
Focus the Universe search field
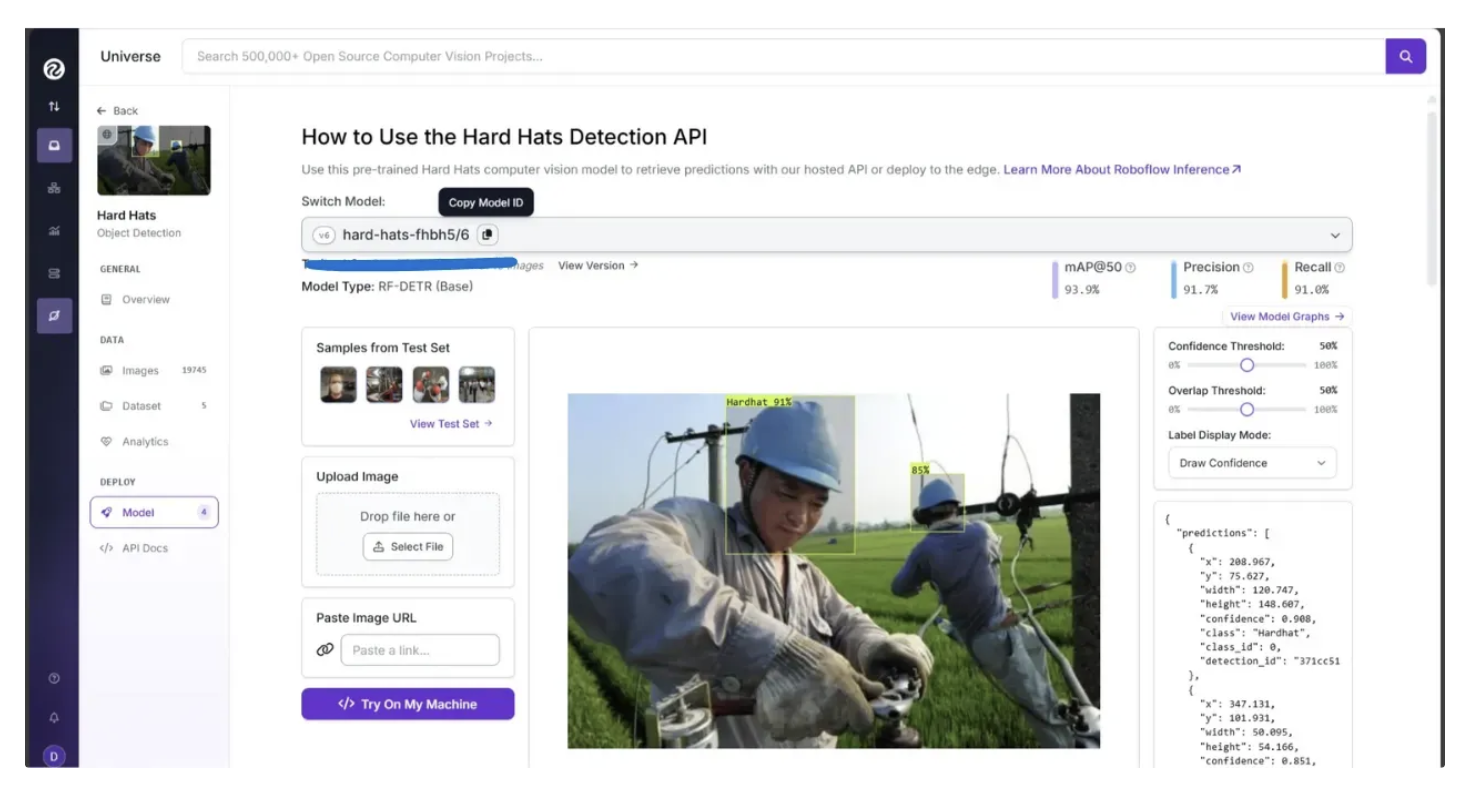tap(783, 56)
